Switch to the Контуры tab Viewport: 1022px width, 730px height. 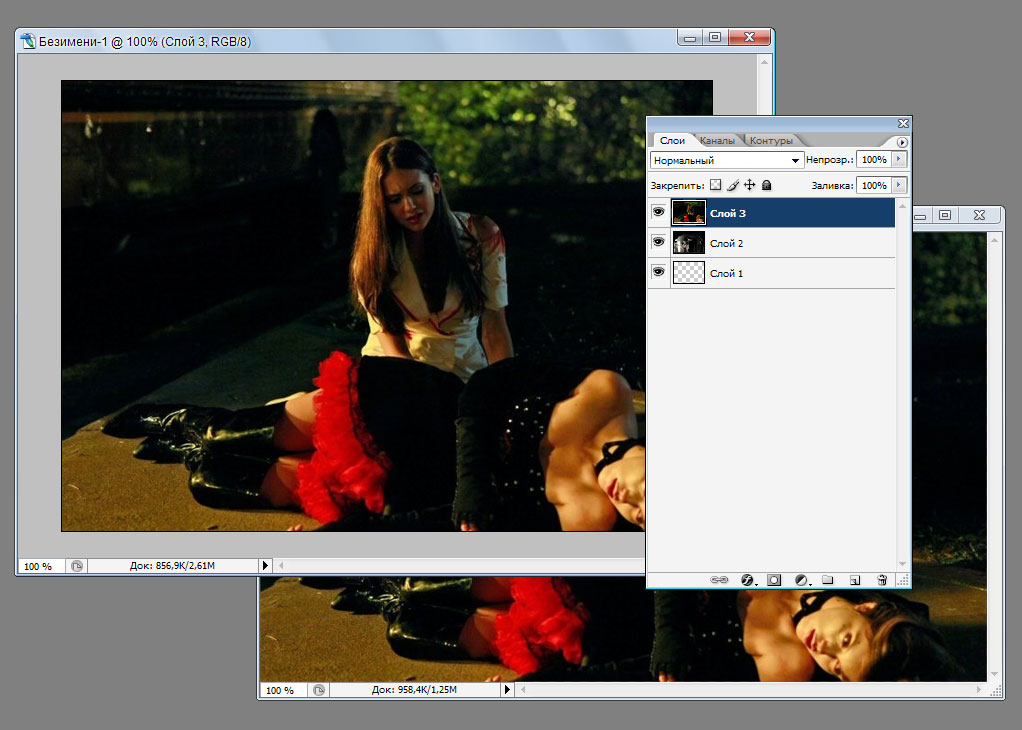tap(770, 141)
